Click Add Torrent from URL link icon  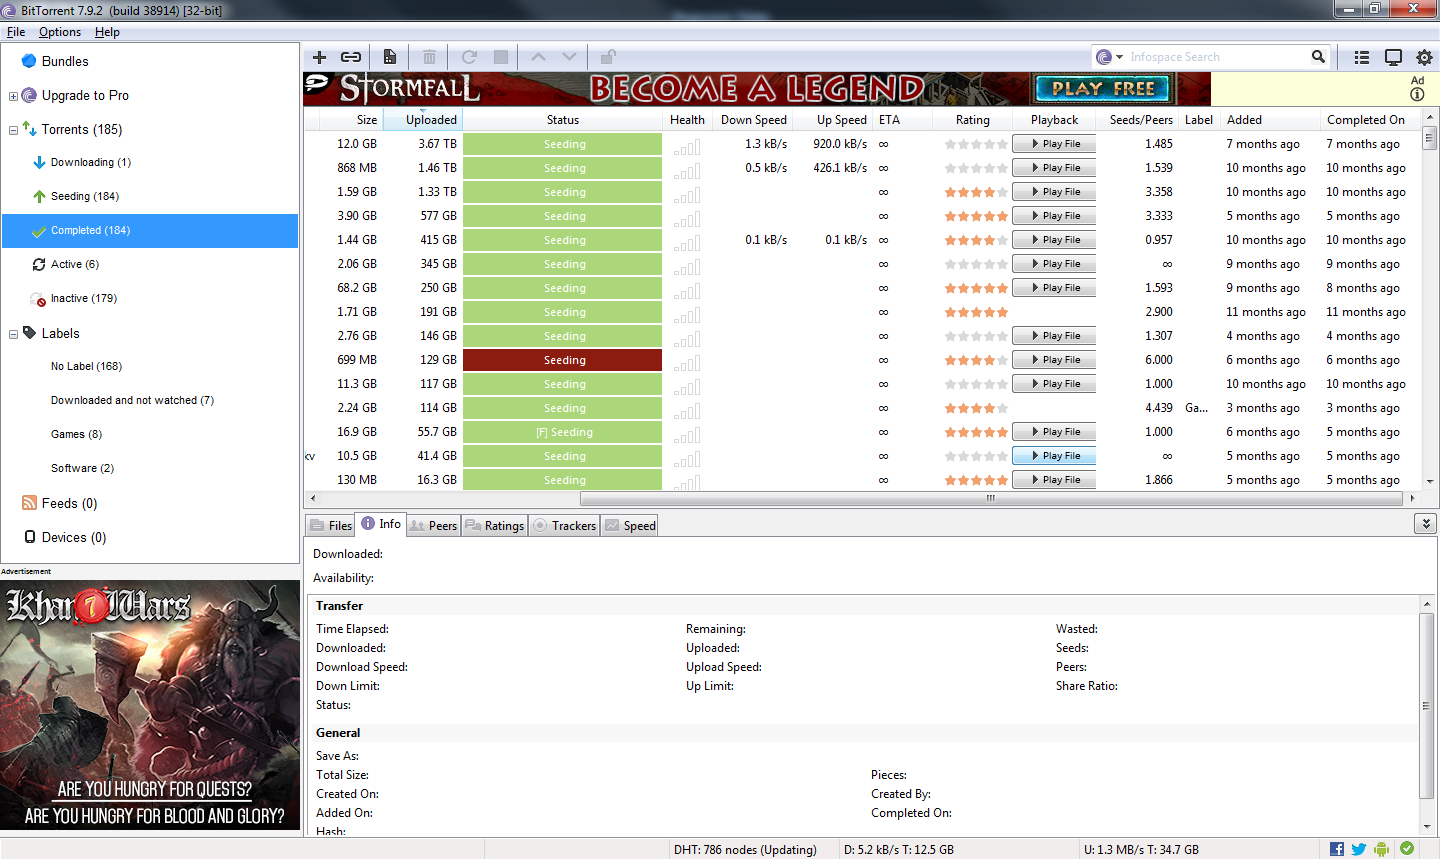[x=351, y=57]
